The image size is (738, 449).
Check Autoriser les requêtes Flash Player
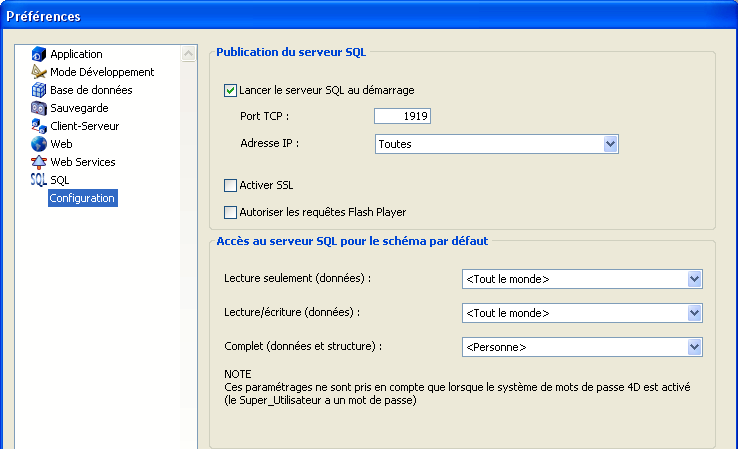coord(231,212)
